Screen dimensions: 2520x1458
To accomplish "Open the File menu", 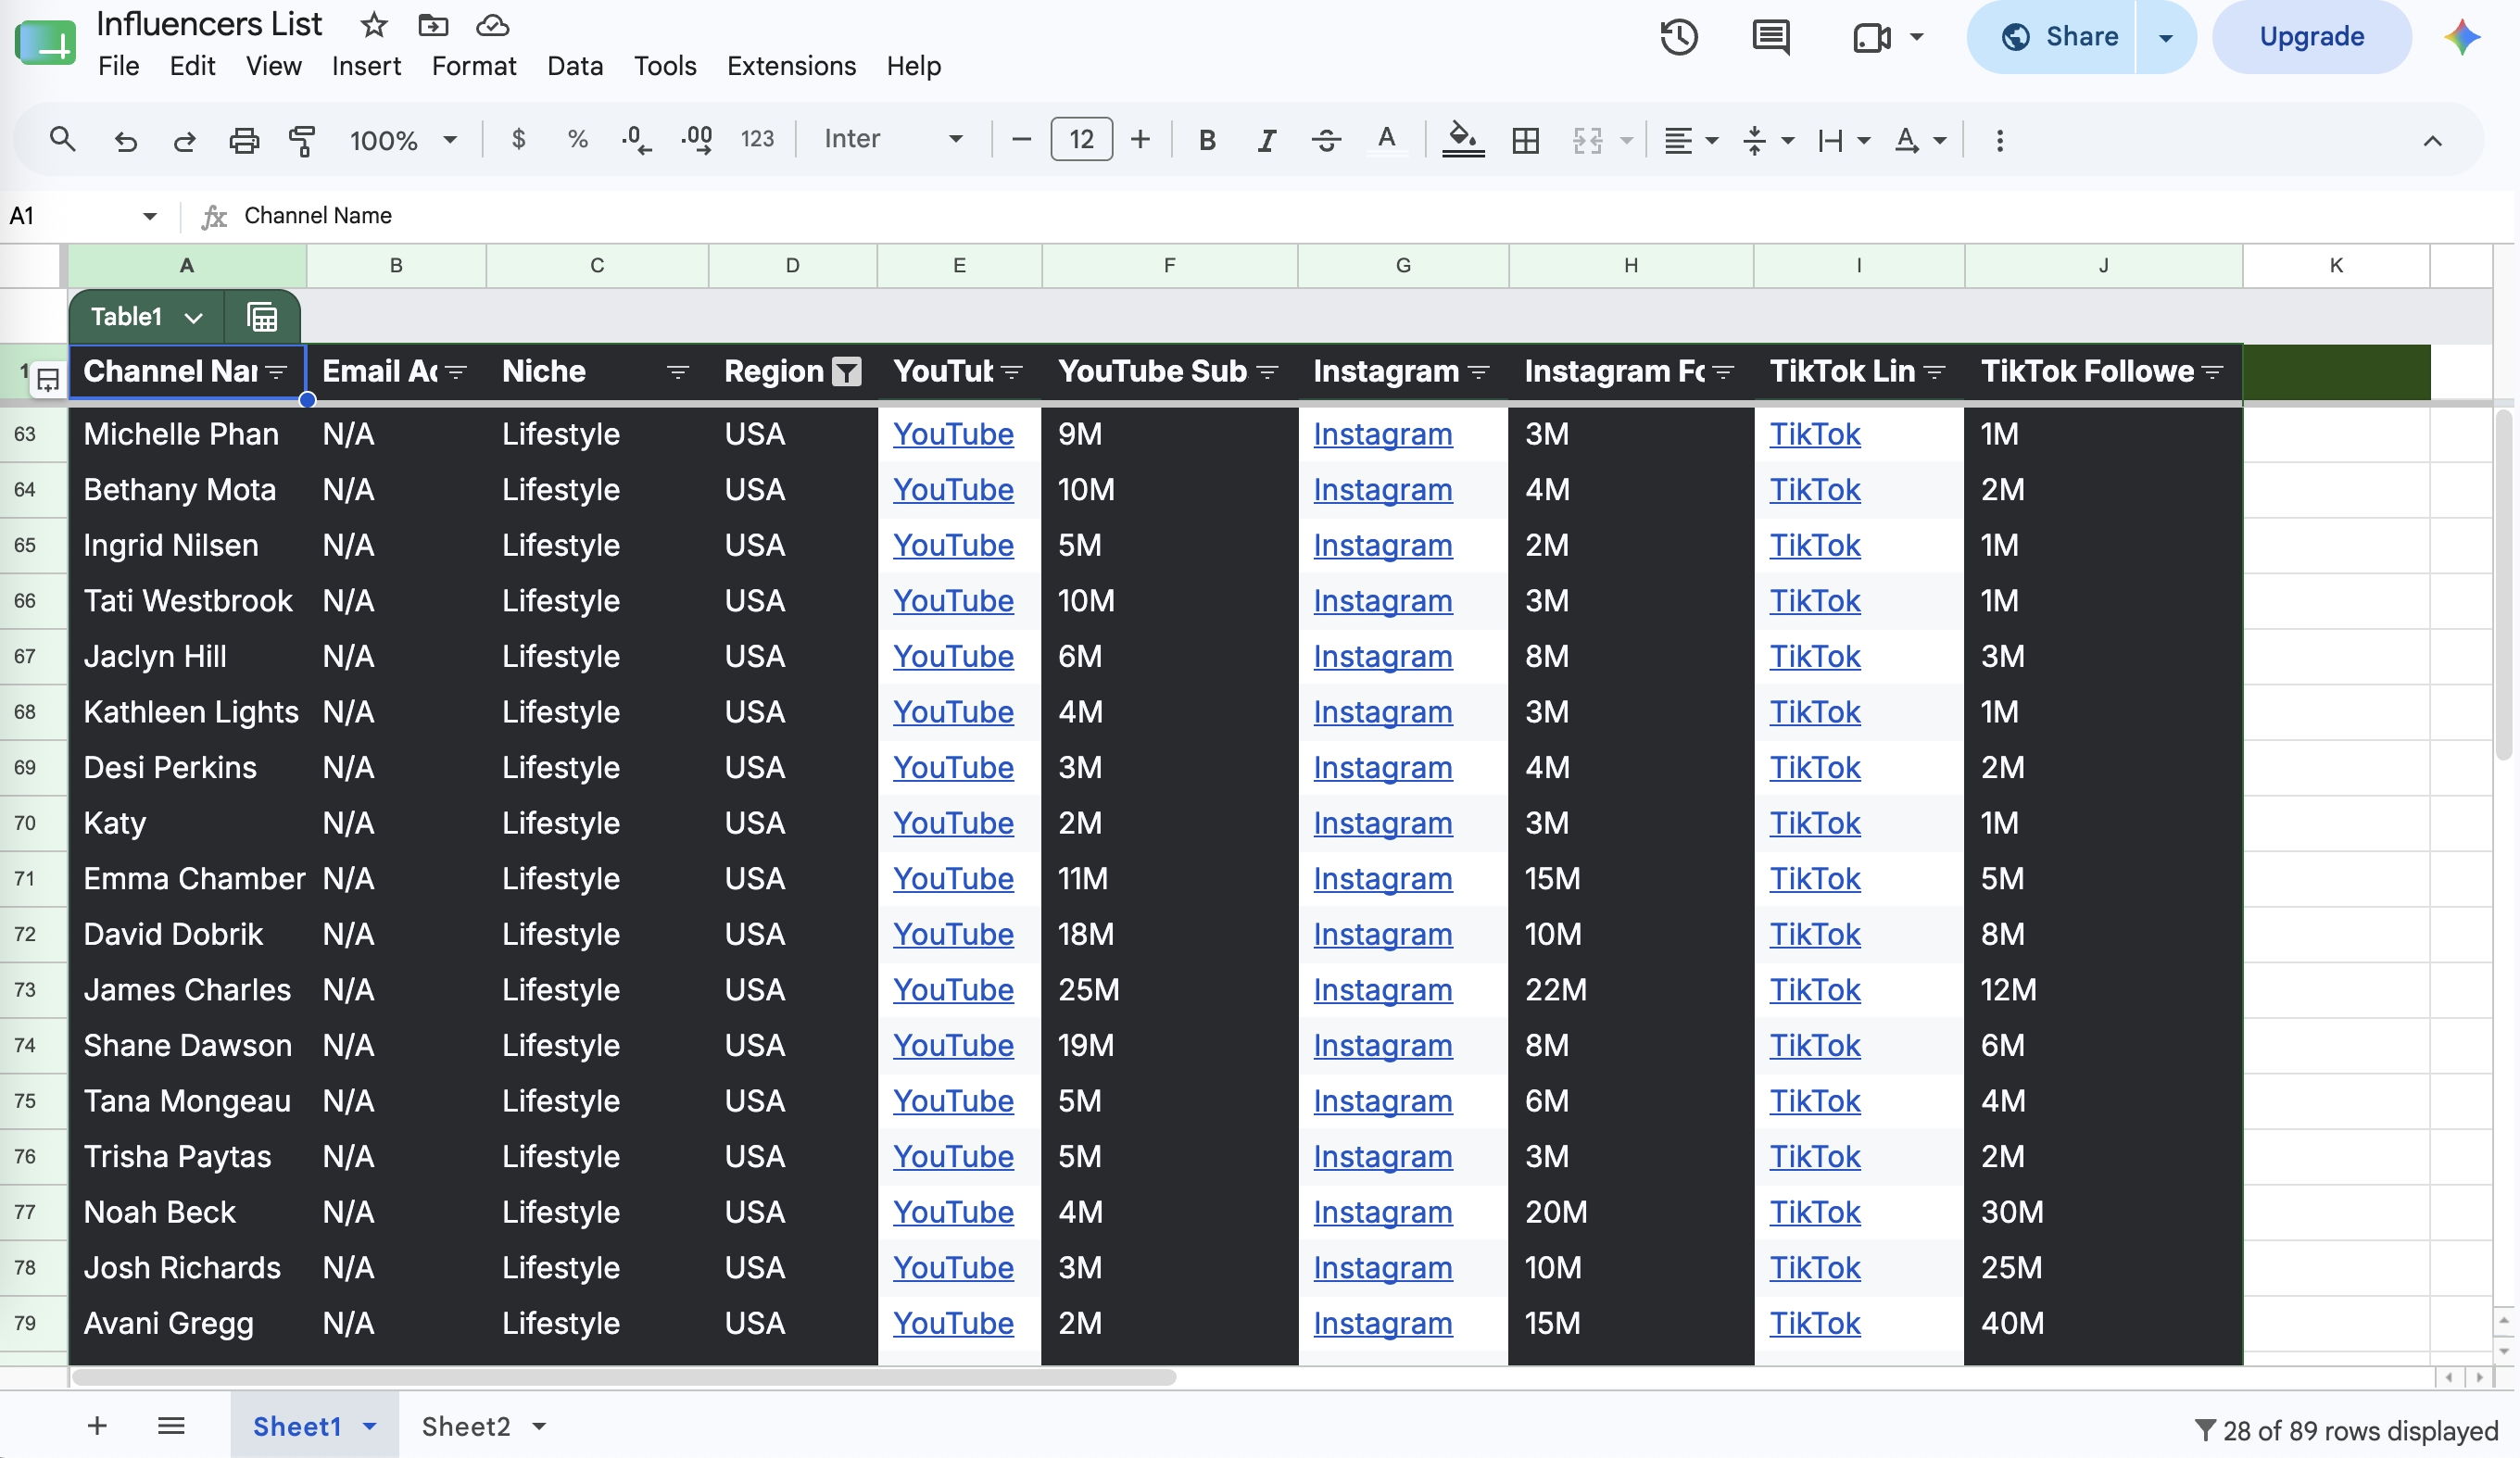I will (119, 66).
